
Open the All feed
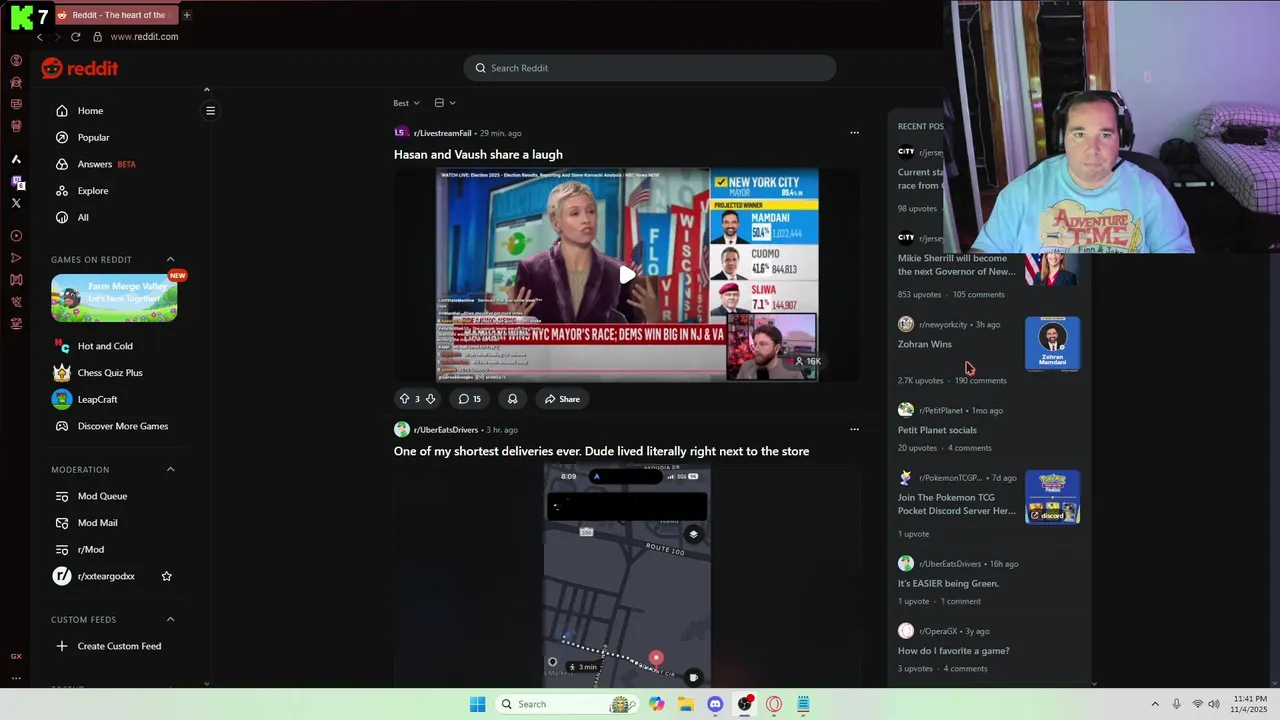point(83,218)
